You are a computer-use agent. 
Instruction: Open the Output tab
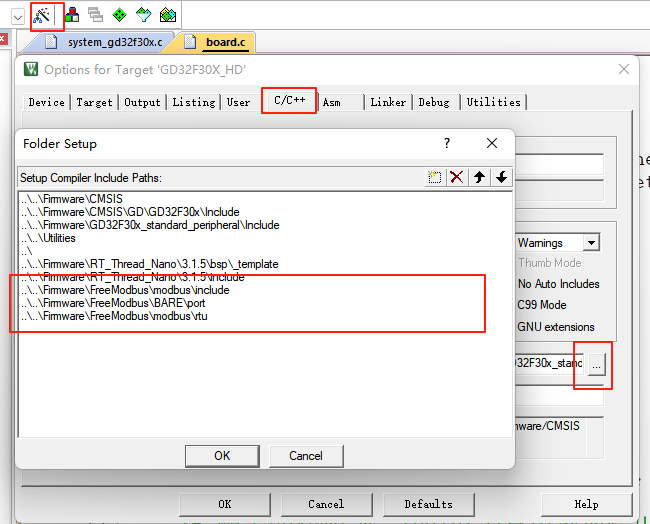[142, 102]
